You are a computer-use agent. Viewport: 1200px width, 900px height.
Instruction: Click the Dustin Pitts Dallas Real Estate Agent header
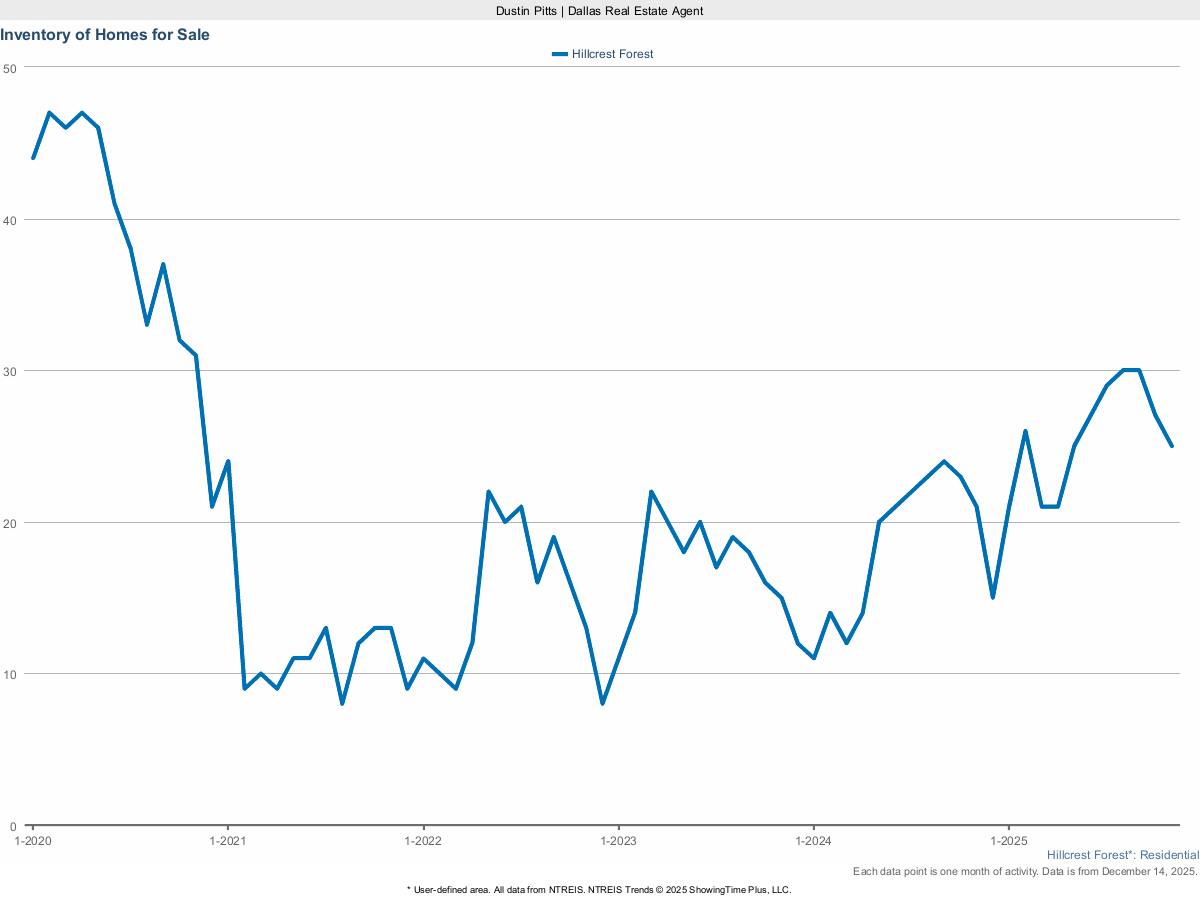point(599,10)
